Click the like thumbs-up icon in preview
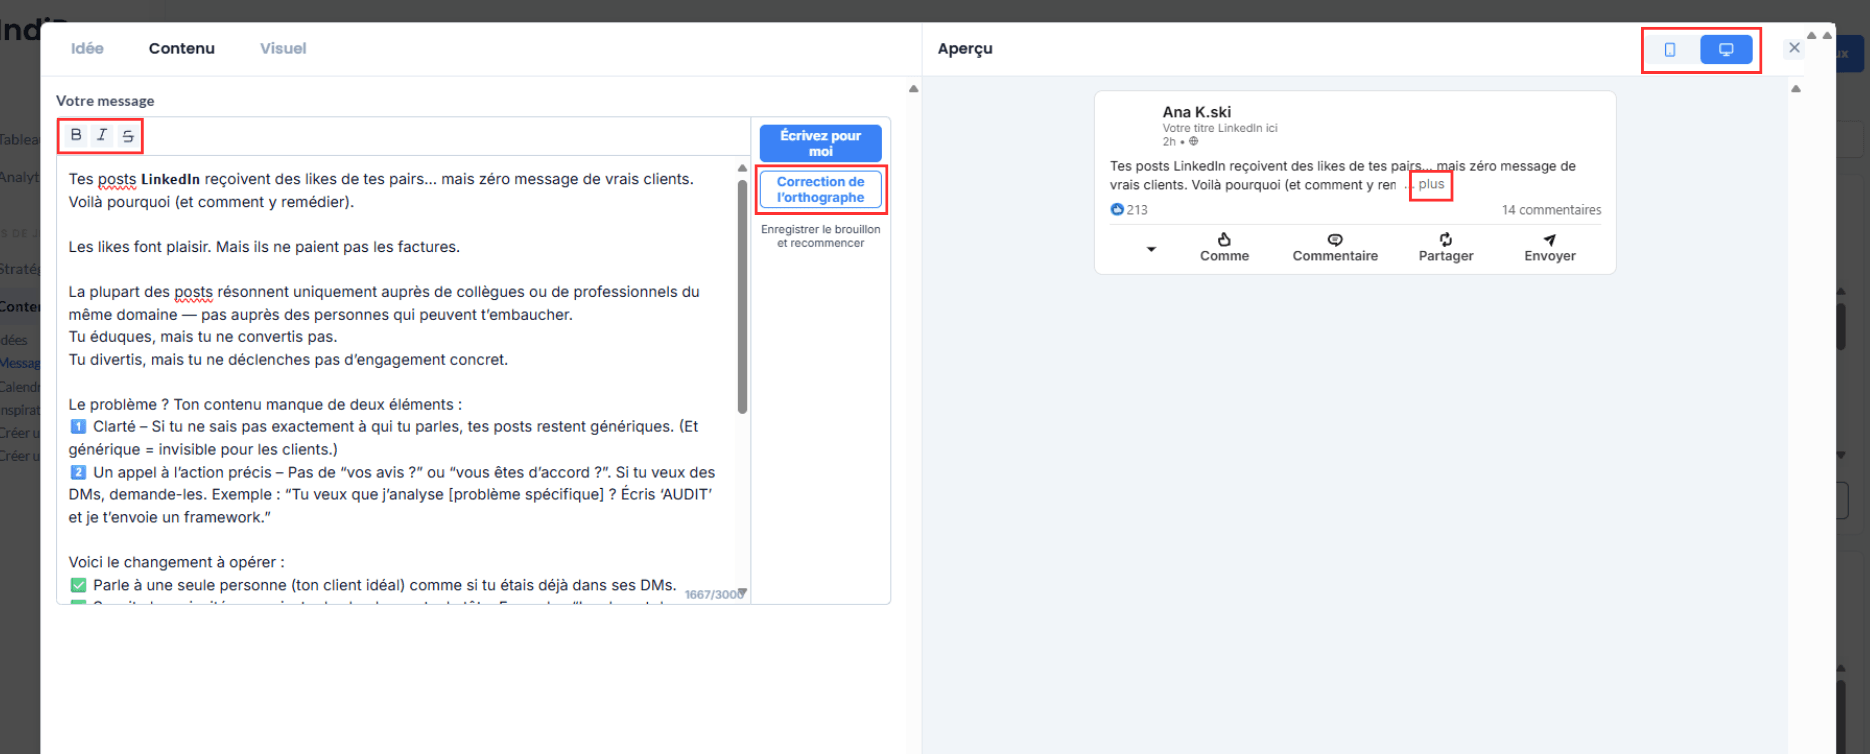This screenshot has width=1870, height=754. pyautogui.click(x=1224, y=240)
